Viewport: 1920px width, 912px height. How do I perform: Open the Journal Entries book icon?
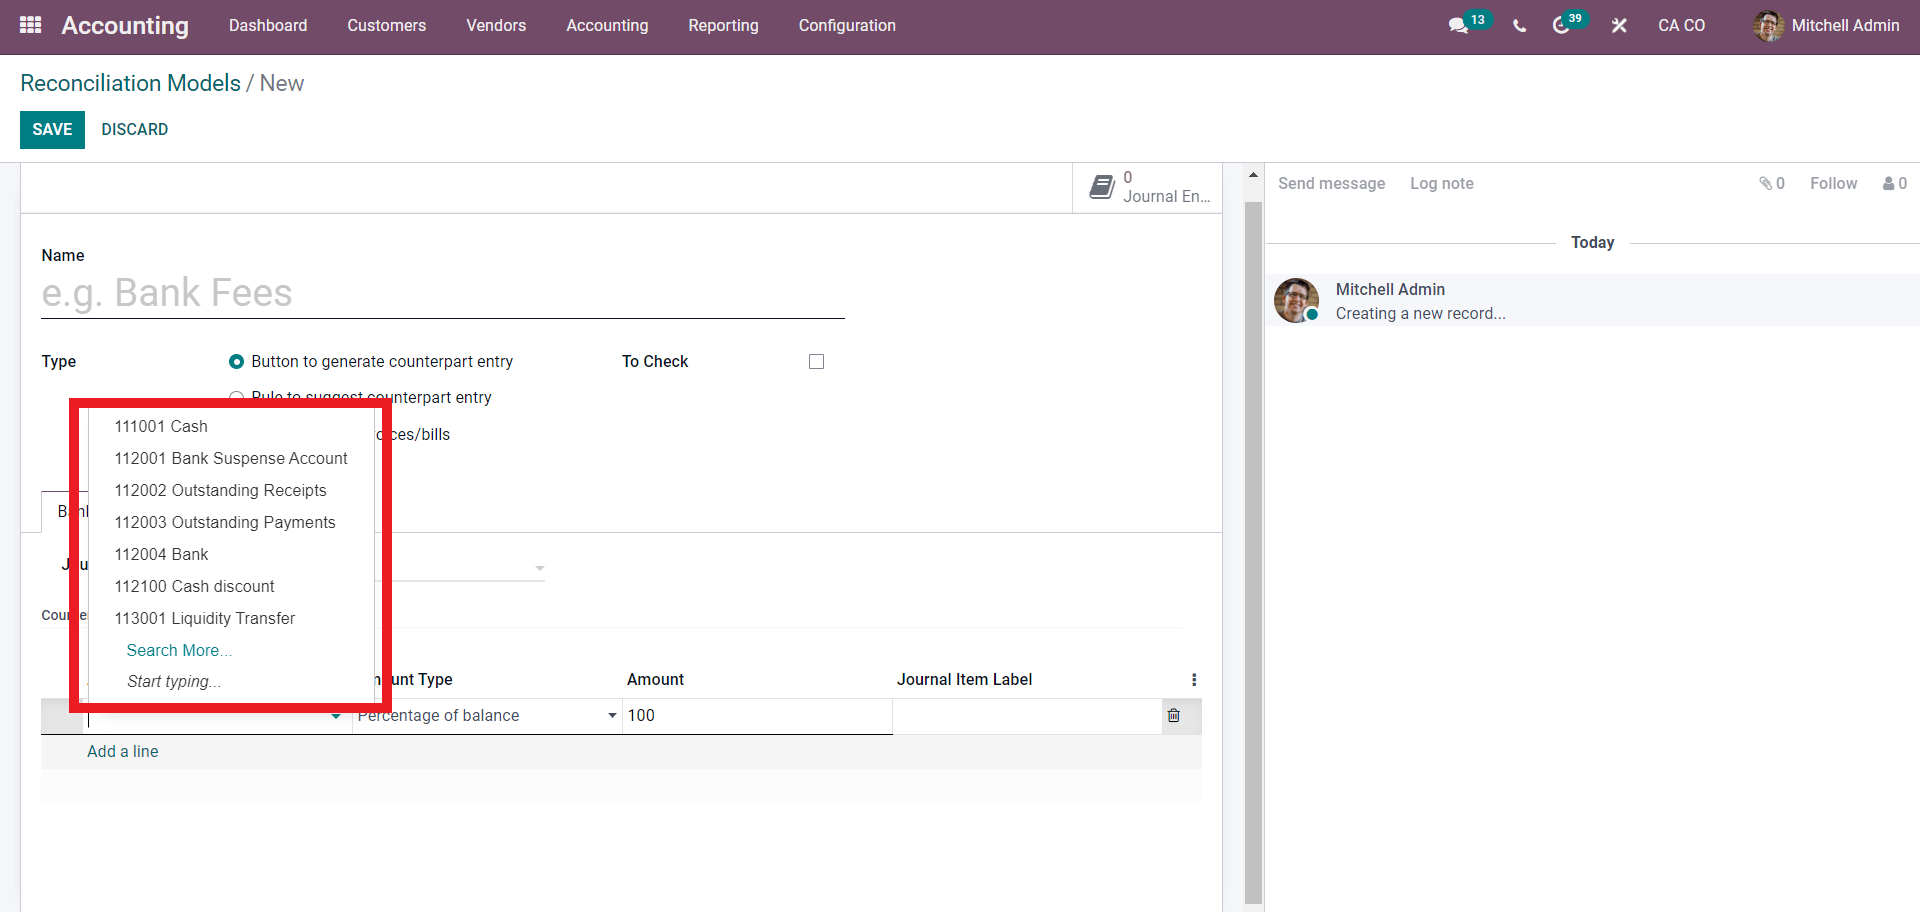(1102, 187)
